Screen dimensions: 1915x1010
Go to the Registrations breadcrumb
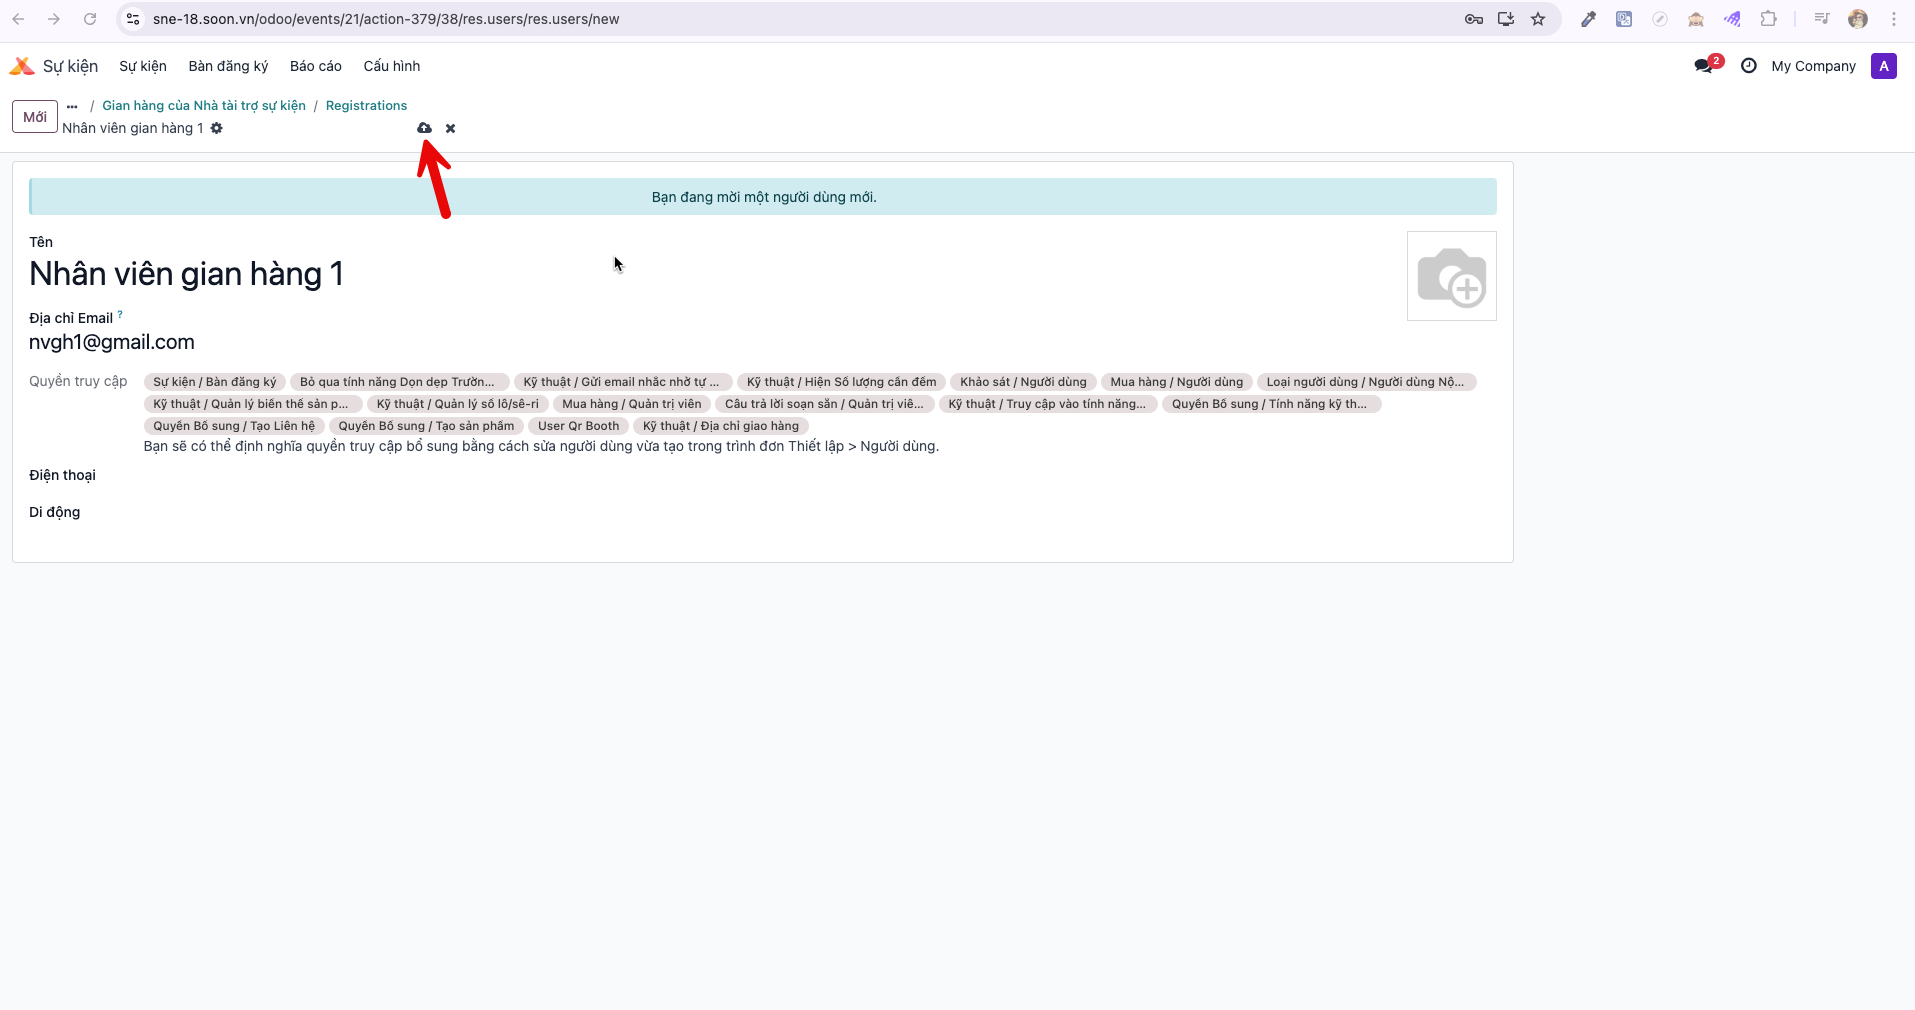tap(366, 106)
